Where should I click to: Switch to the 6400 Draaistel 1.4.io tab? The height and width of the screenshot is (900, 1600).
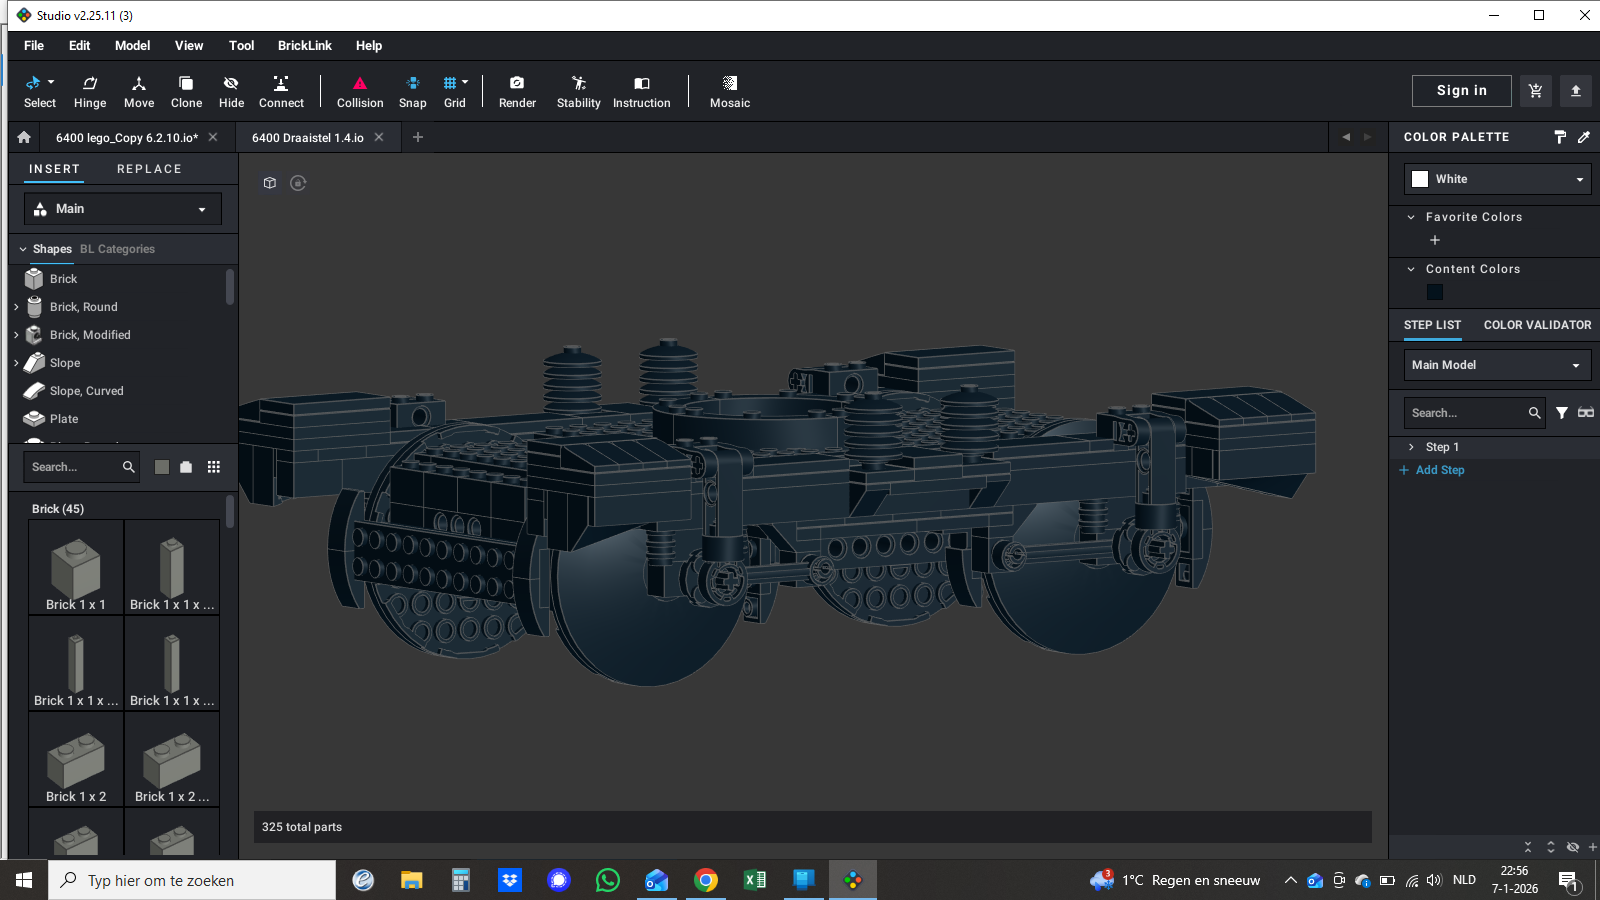click(308, 138)
